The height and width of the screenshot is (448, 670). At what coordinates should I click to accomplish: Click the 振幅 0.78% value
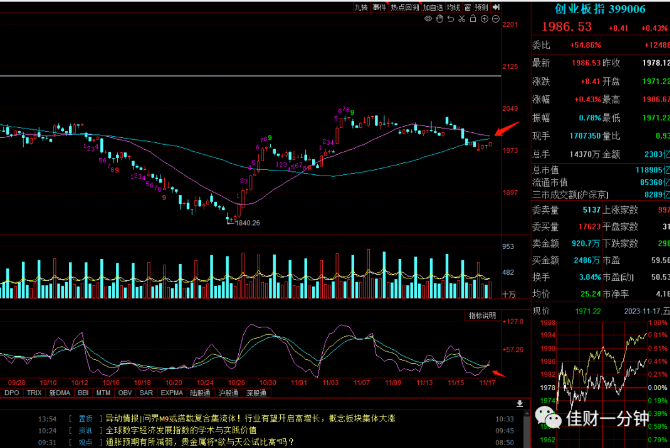click(590, 118)
